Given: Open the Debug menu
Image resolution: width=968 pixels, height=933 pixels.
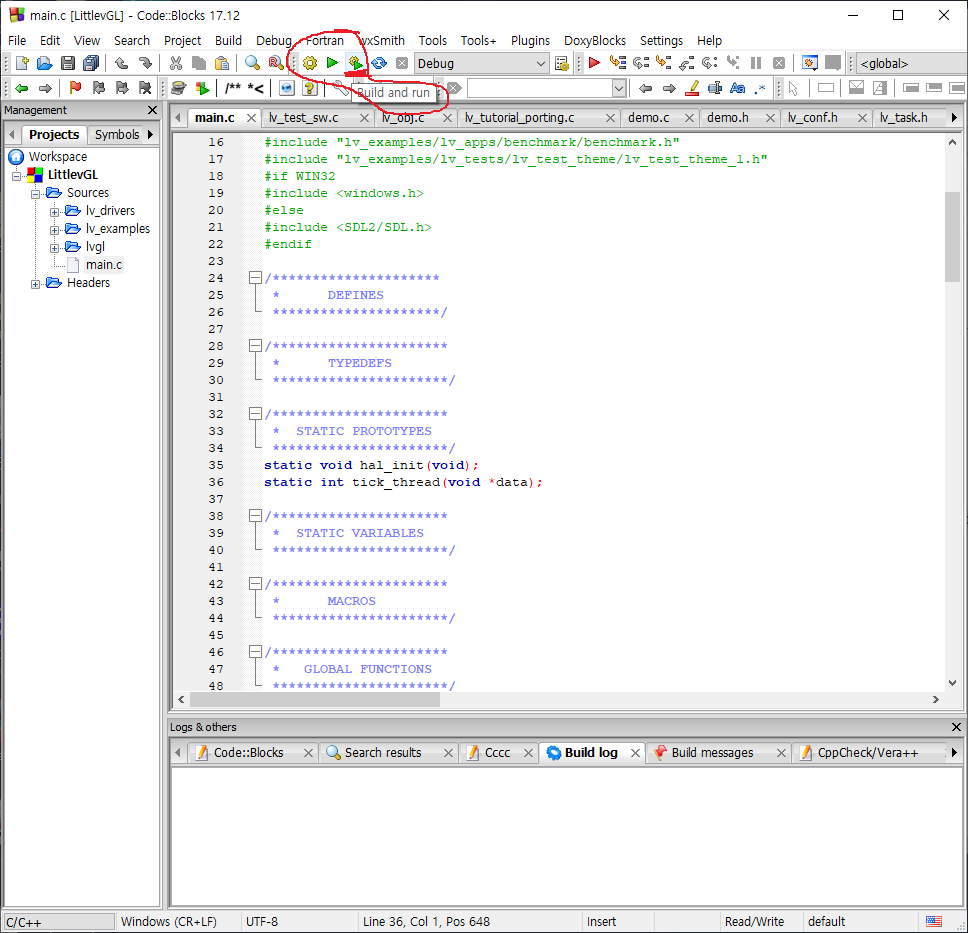Looking at the screenshot, I should 273,41.
